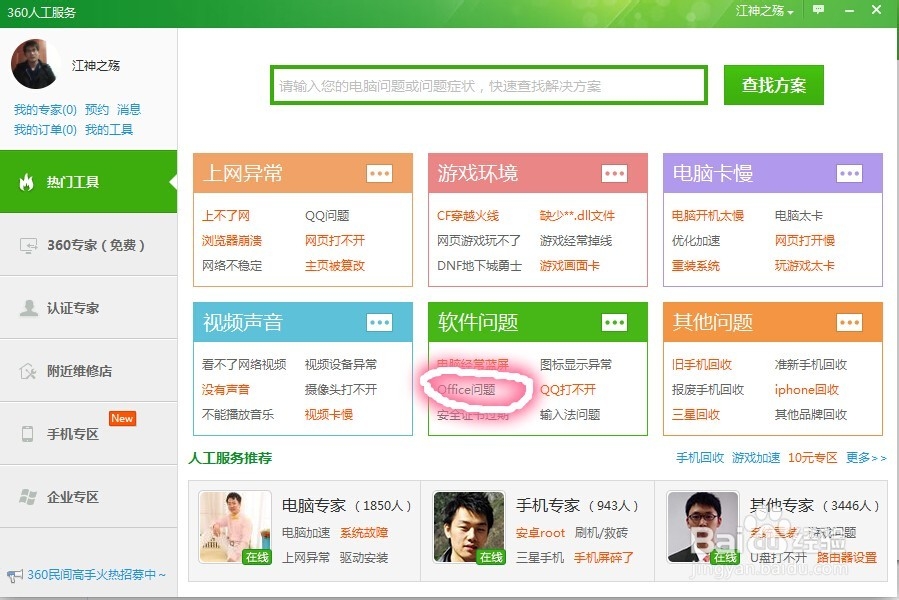Screen dimensions: 899x600
Task: Open more options for 软件问题 category
Action: tap(614, 322)
